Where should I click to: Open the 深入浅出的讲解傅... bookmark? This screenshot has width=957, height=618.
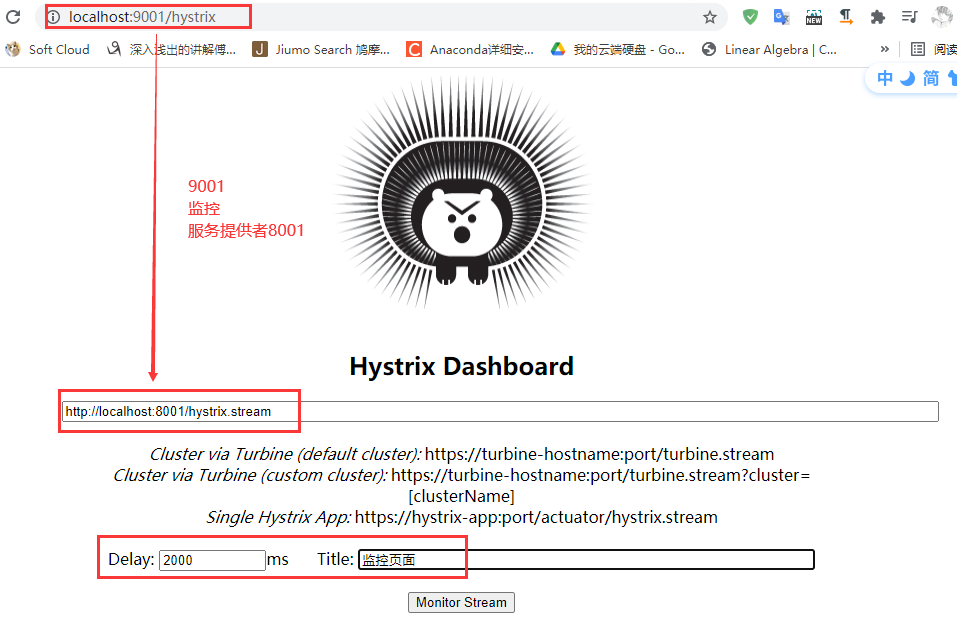[x=172, y=49]
